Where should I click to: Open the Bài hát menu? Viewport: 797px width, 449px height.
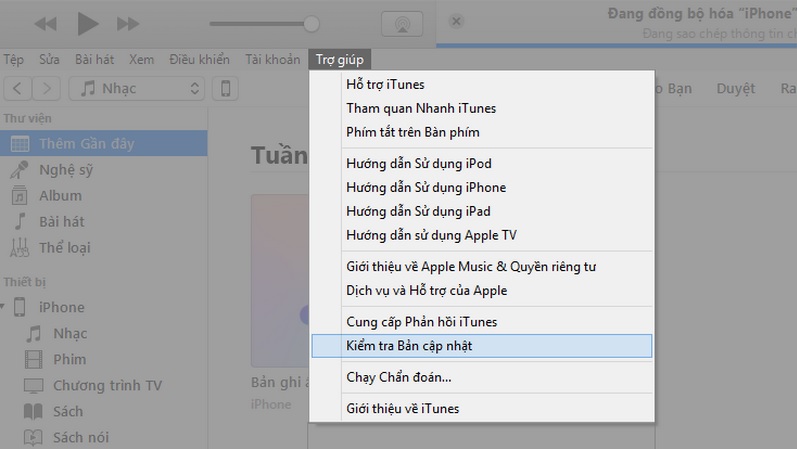(95, 59)
